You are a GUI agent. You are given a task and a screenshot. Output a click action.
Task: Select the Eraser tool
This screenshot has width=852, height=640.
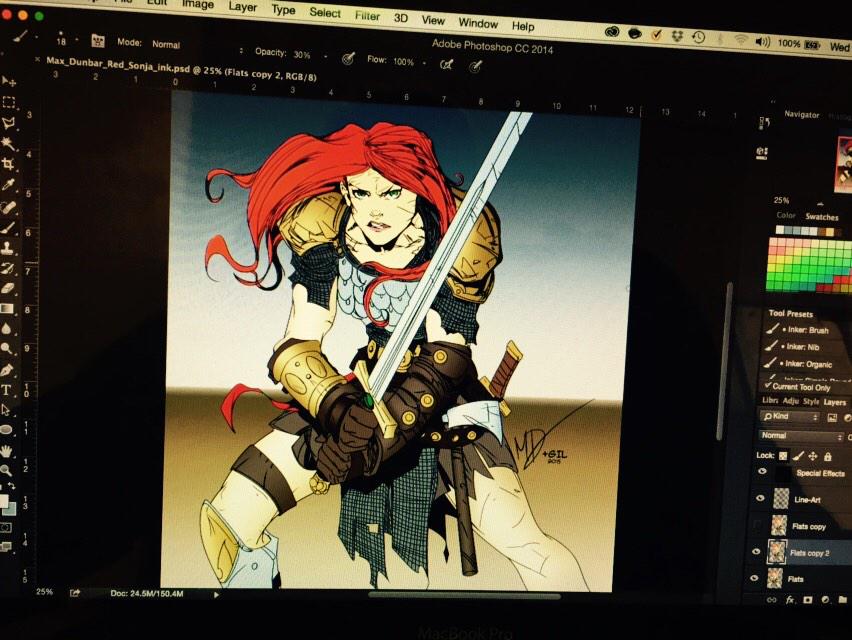coord(8,288)
